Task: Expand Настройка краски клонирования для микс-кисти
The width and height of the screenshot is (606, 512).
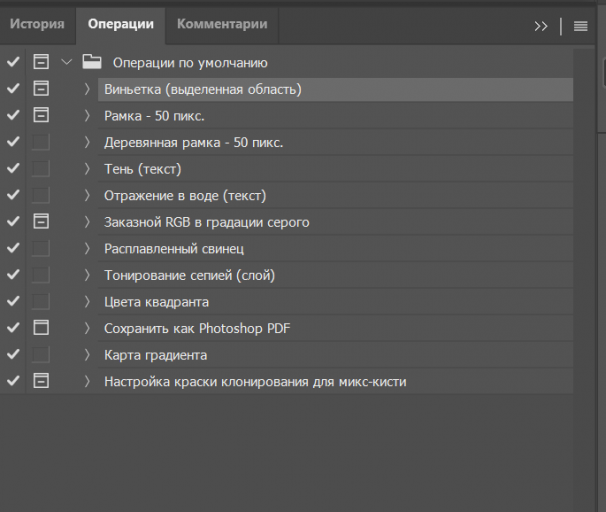Action: tap(87, 381)
